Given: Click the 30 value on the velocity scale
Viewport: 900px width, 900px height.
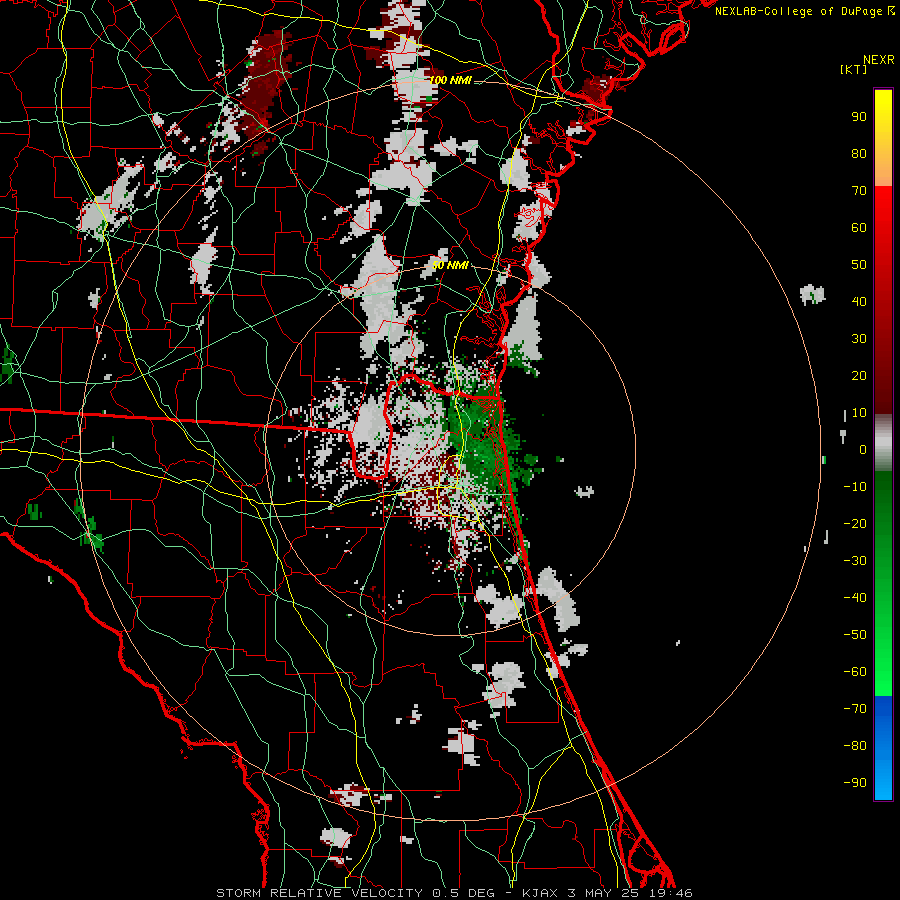Looking at the screenshot, I should click(859, 339).
